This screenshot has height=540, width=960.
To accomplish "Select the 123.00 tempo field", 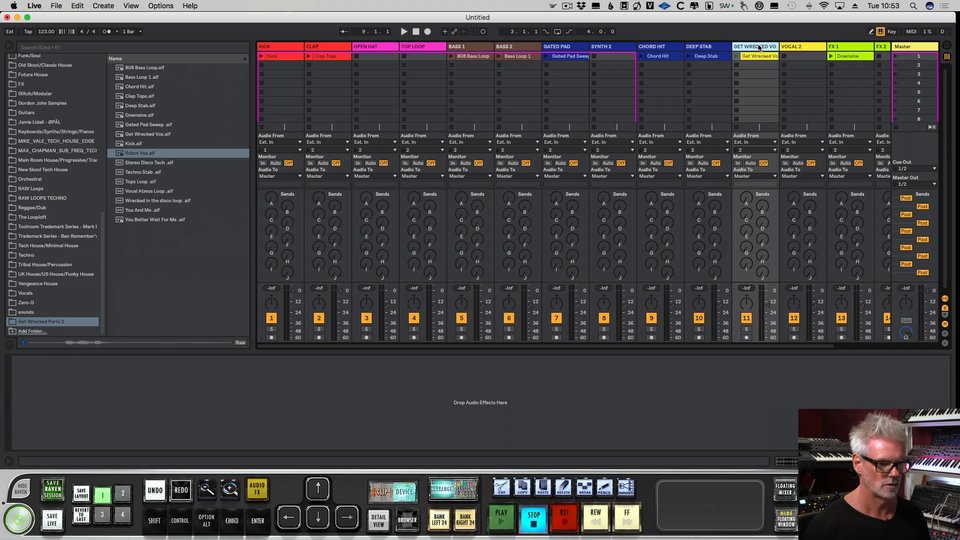I will pyautogui.click(x=46, y=31).
